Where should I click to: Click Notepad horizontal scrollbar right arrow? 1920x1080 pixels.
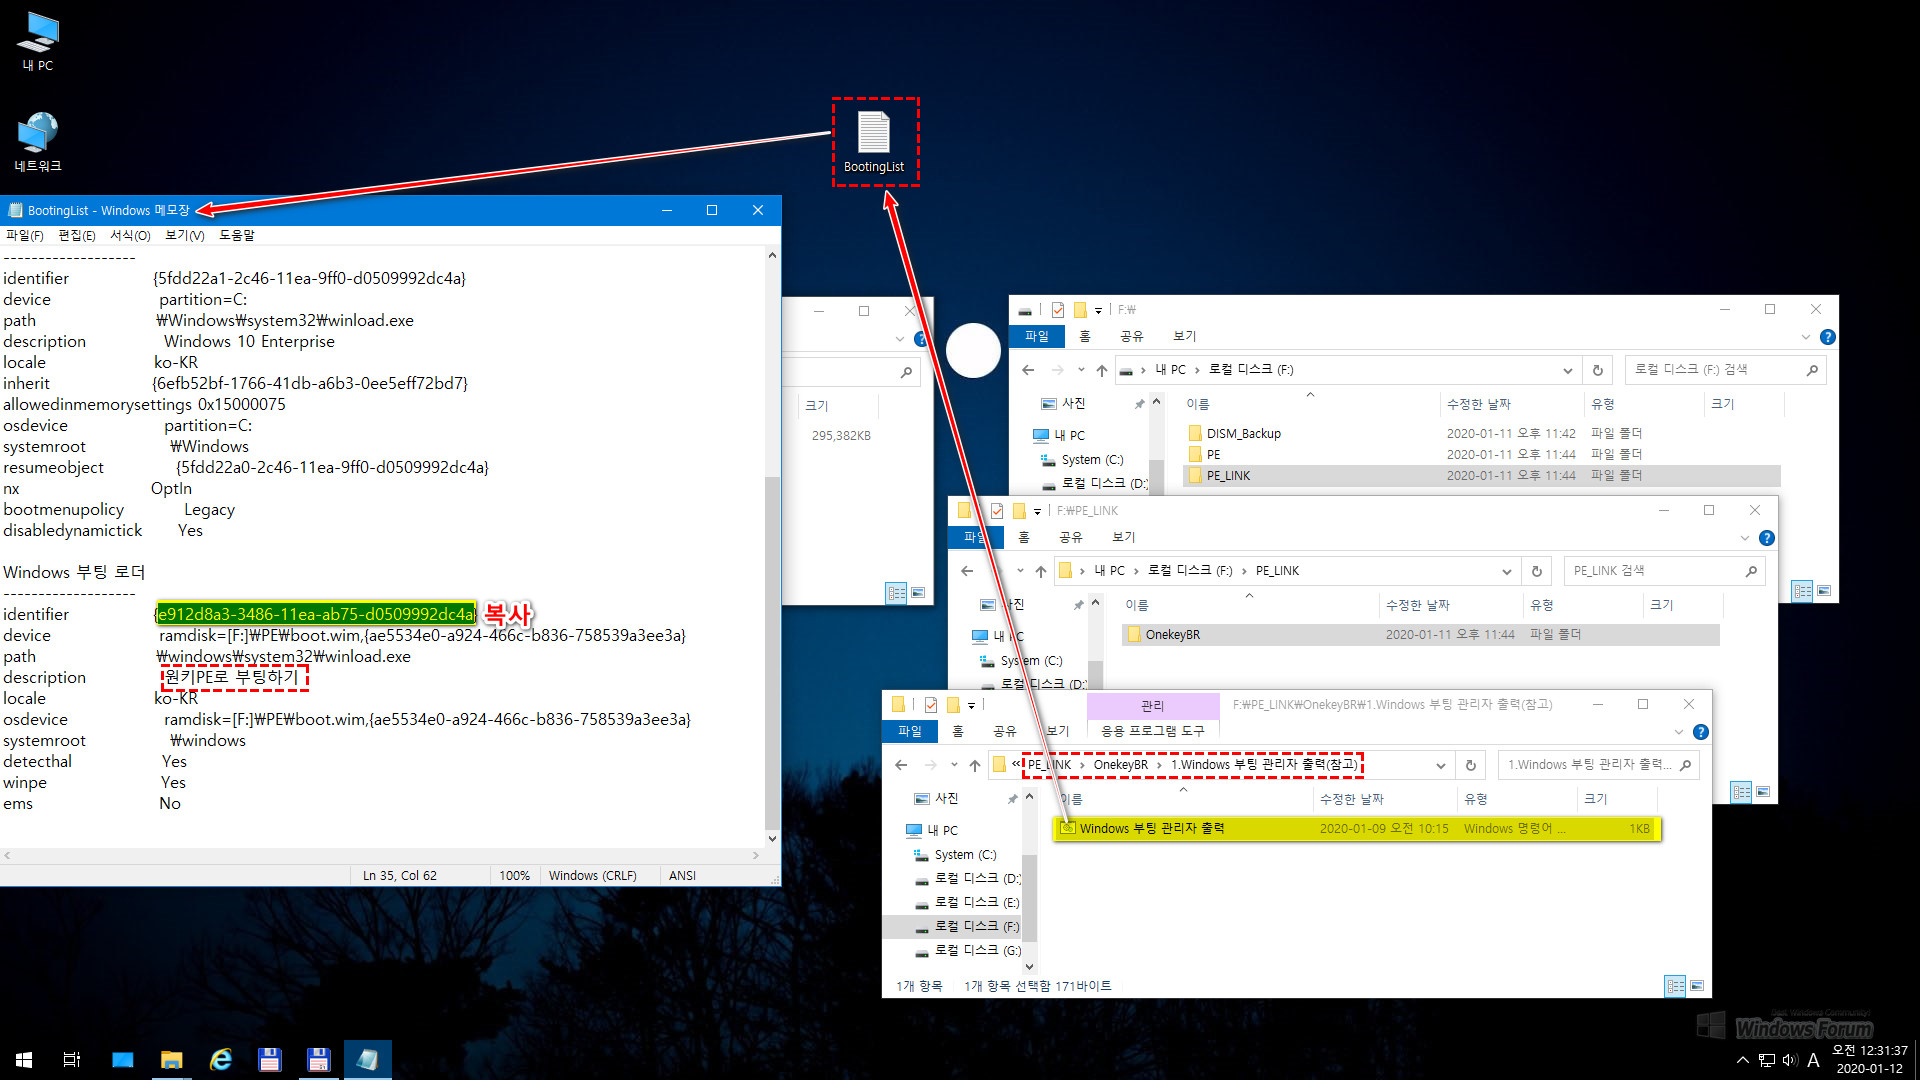click(756, 856)
